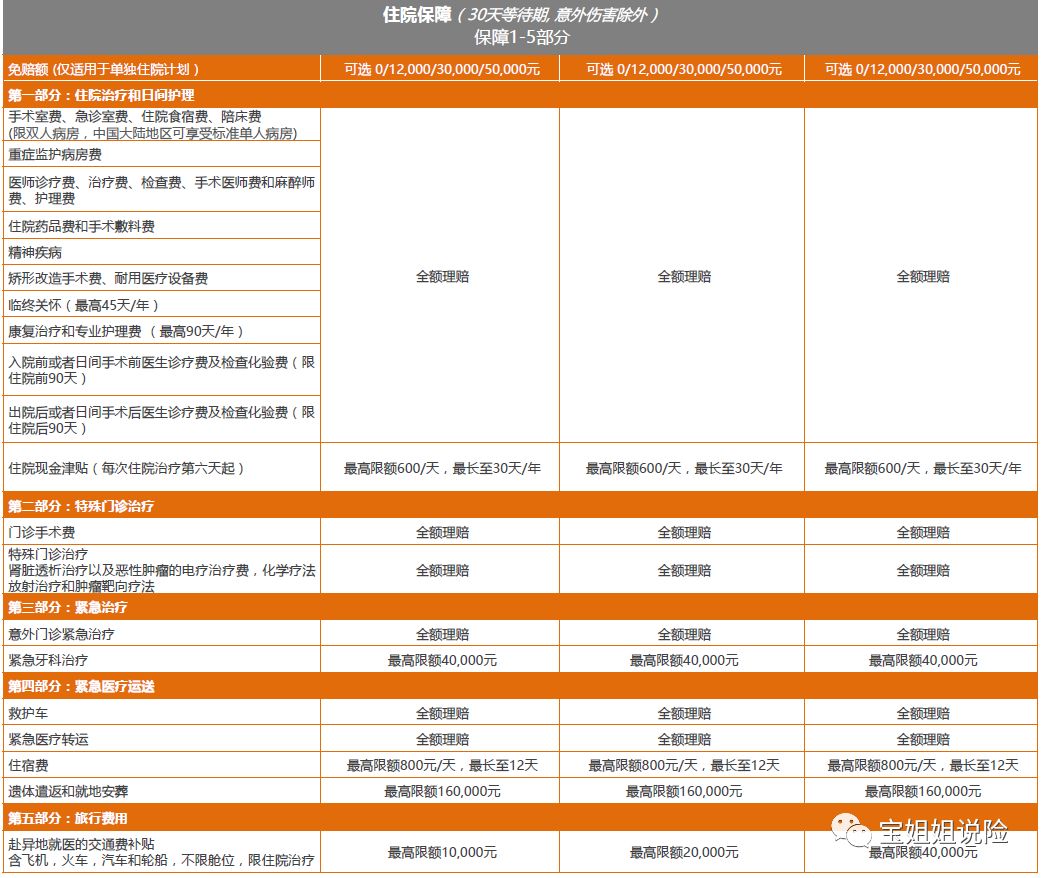
Task: Click the 第四部分：紧急医疗运送 section header
Action: (x=520, y=686)
